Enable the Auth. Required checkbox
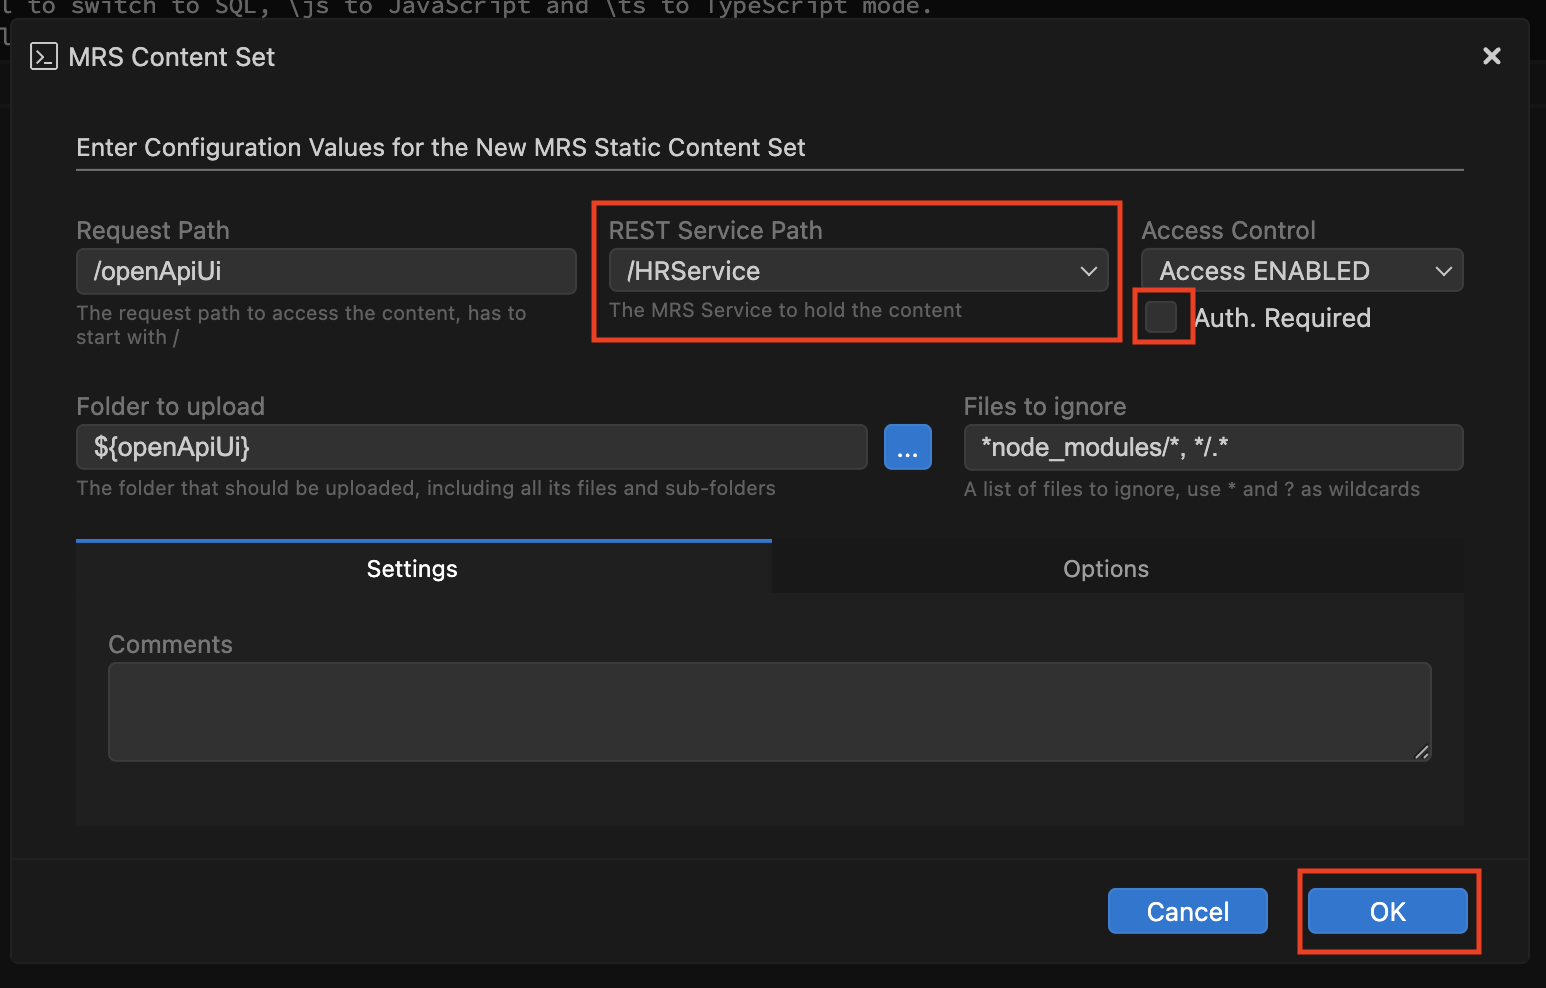This screenshot has height=988, width=1546. [1161, 317]
